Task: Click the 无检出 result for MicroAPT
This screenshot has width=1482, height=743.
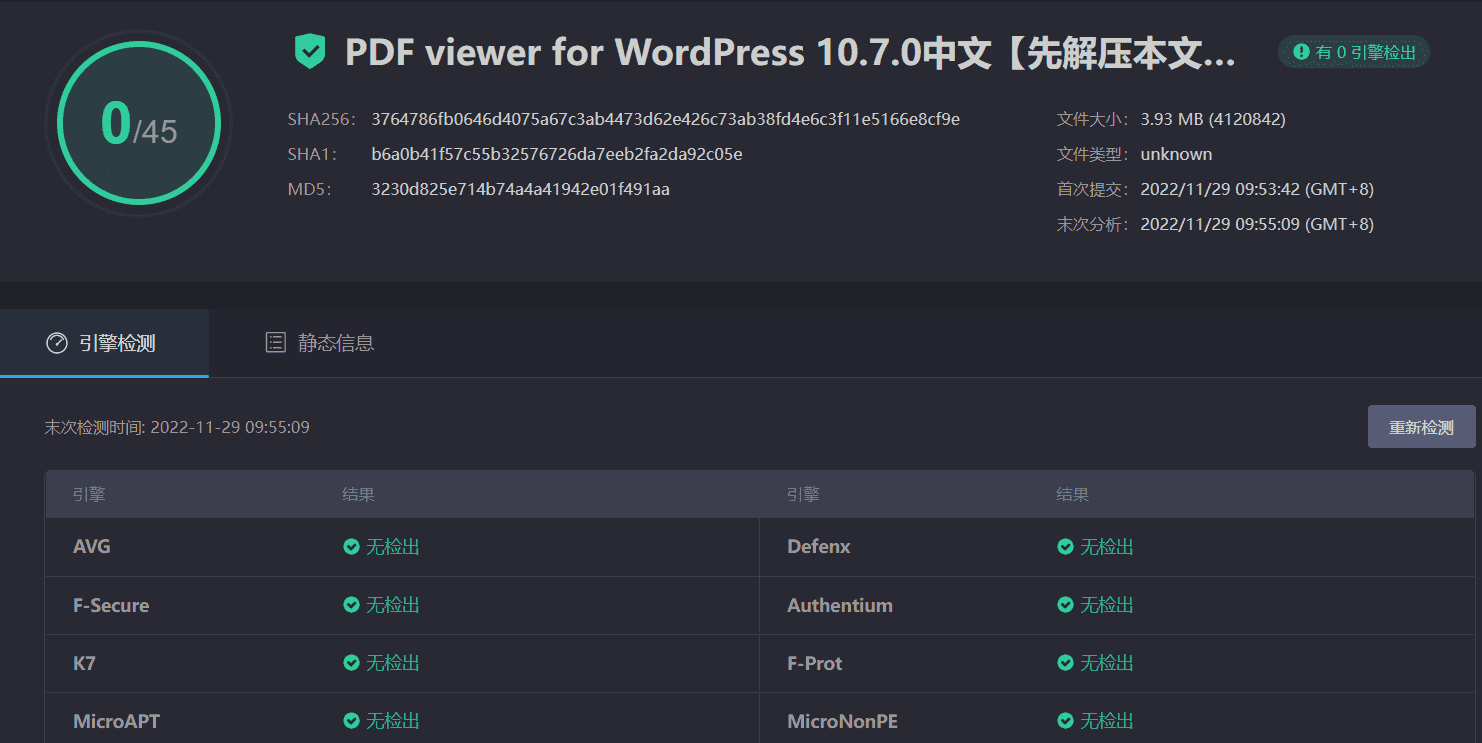Action: pyautogui.click(x=393, y=721)
